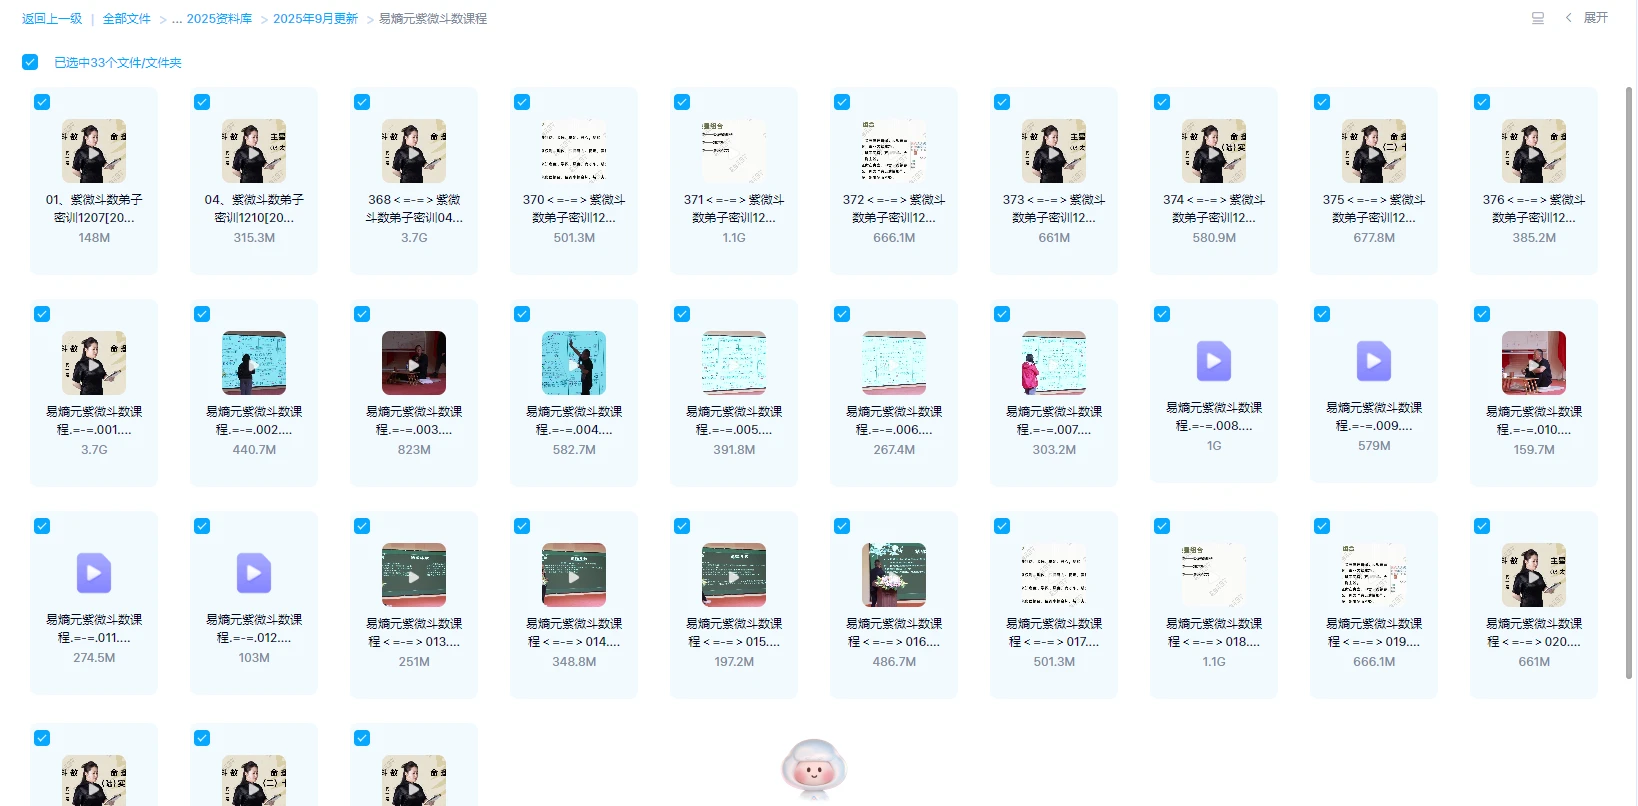Expand the side panel with 展开
The height and width of the screenshot is (806, 1638).
[1596, 18]
